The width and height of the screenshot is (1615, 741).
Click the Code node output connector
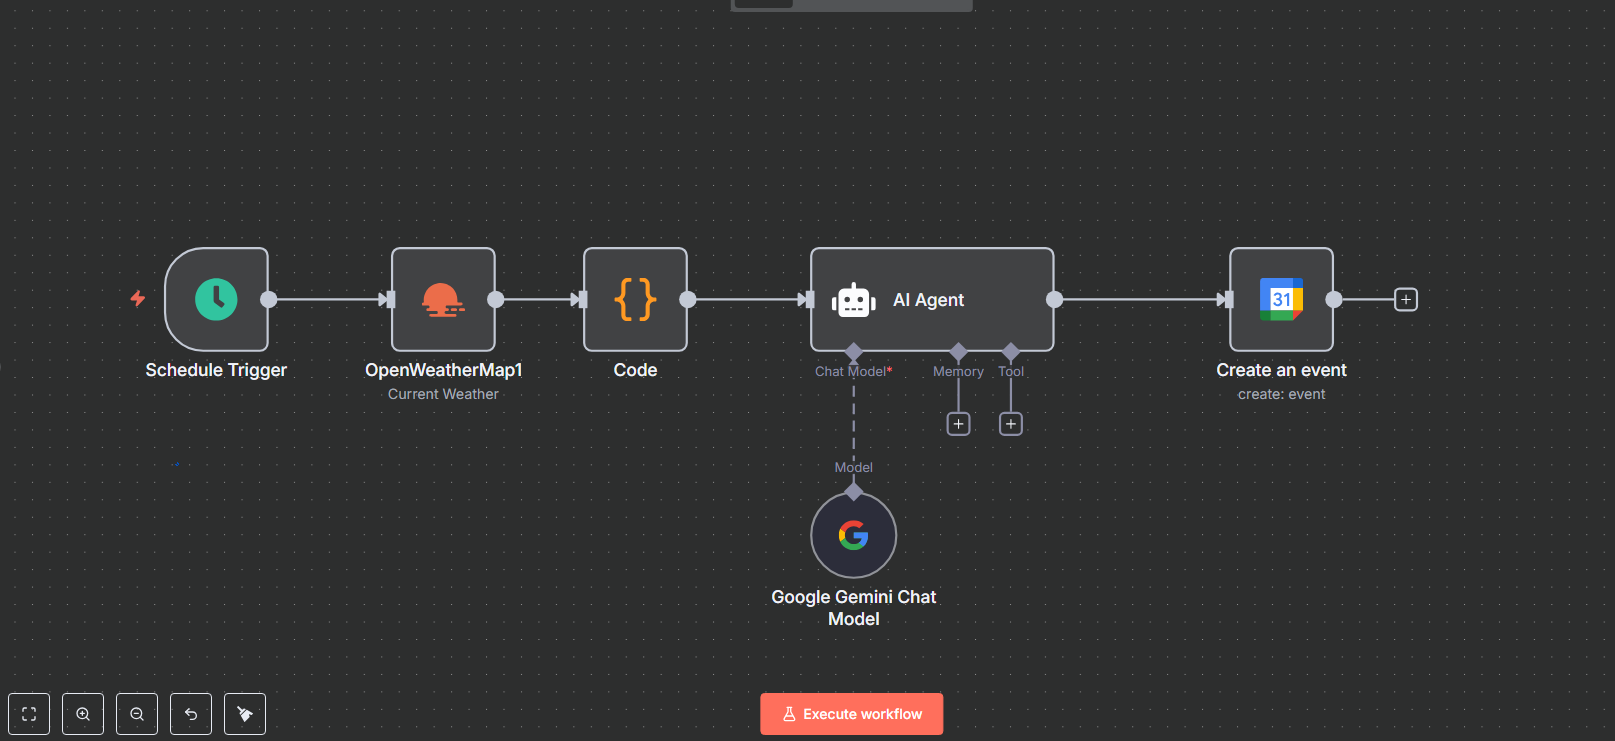point(687,299)
